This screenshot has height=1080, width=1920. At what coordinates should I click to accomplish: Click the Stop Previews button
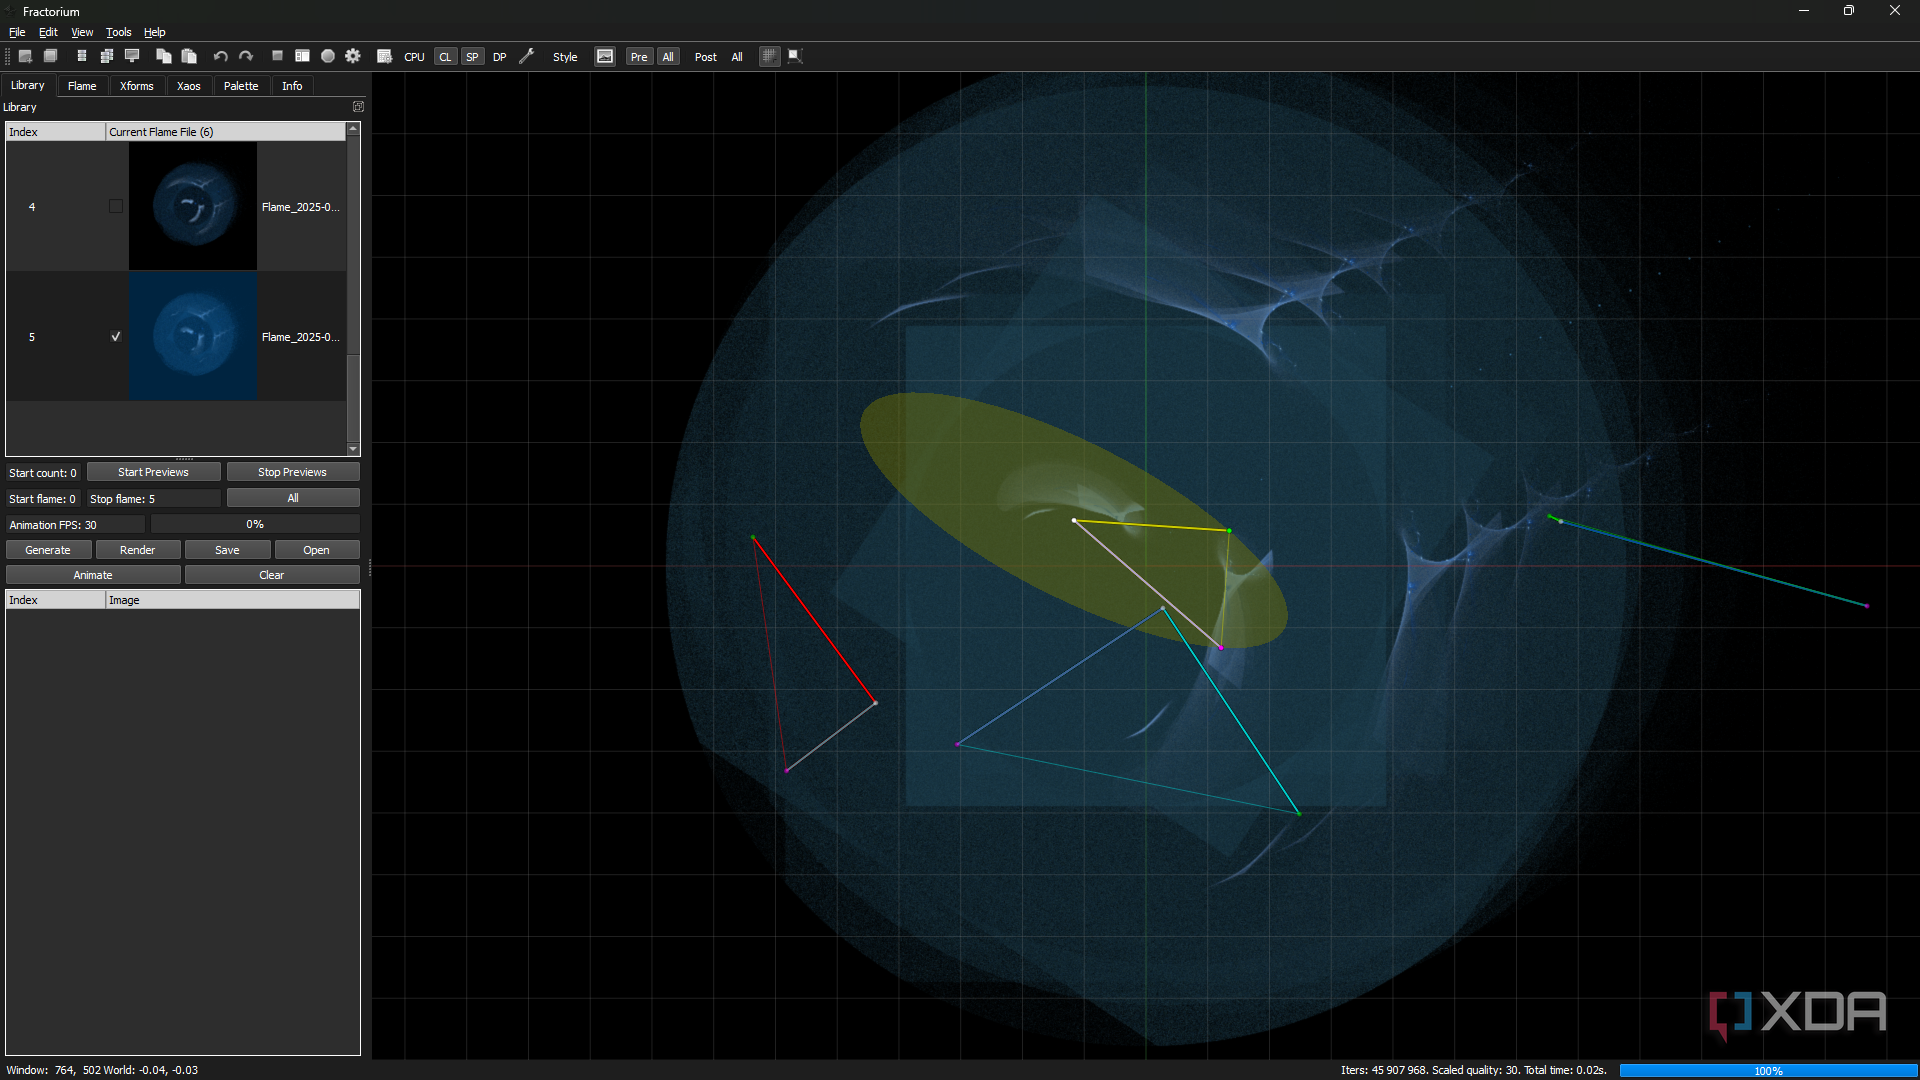click(292, 472)
